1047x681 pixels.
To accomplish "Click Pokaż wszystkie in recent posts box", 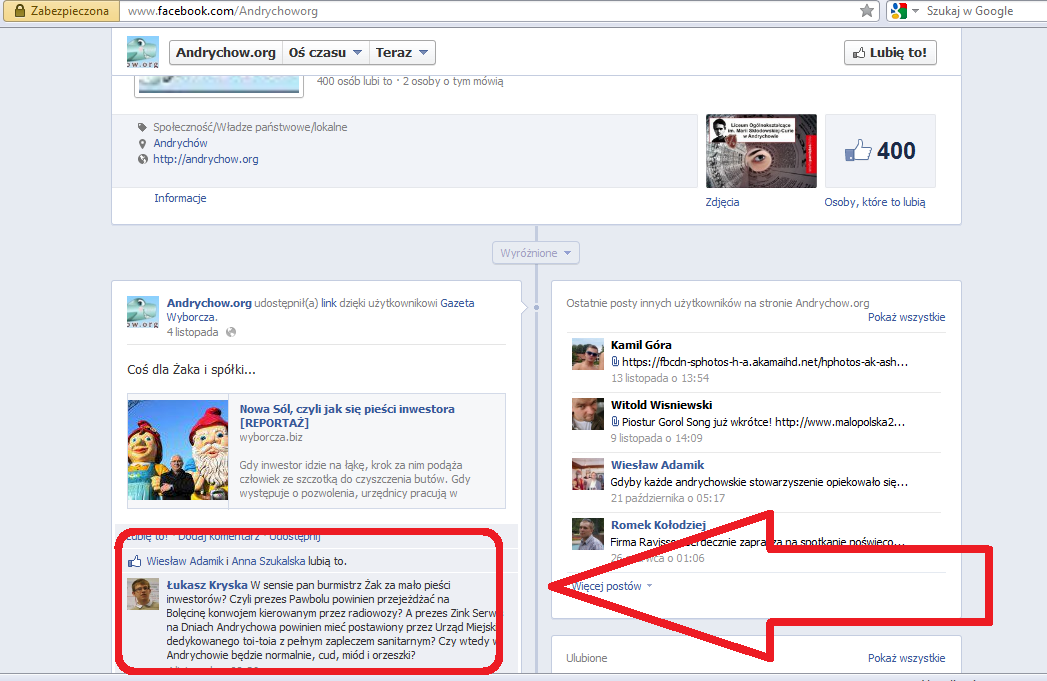I will click(907, 317).
